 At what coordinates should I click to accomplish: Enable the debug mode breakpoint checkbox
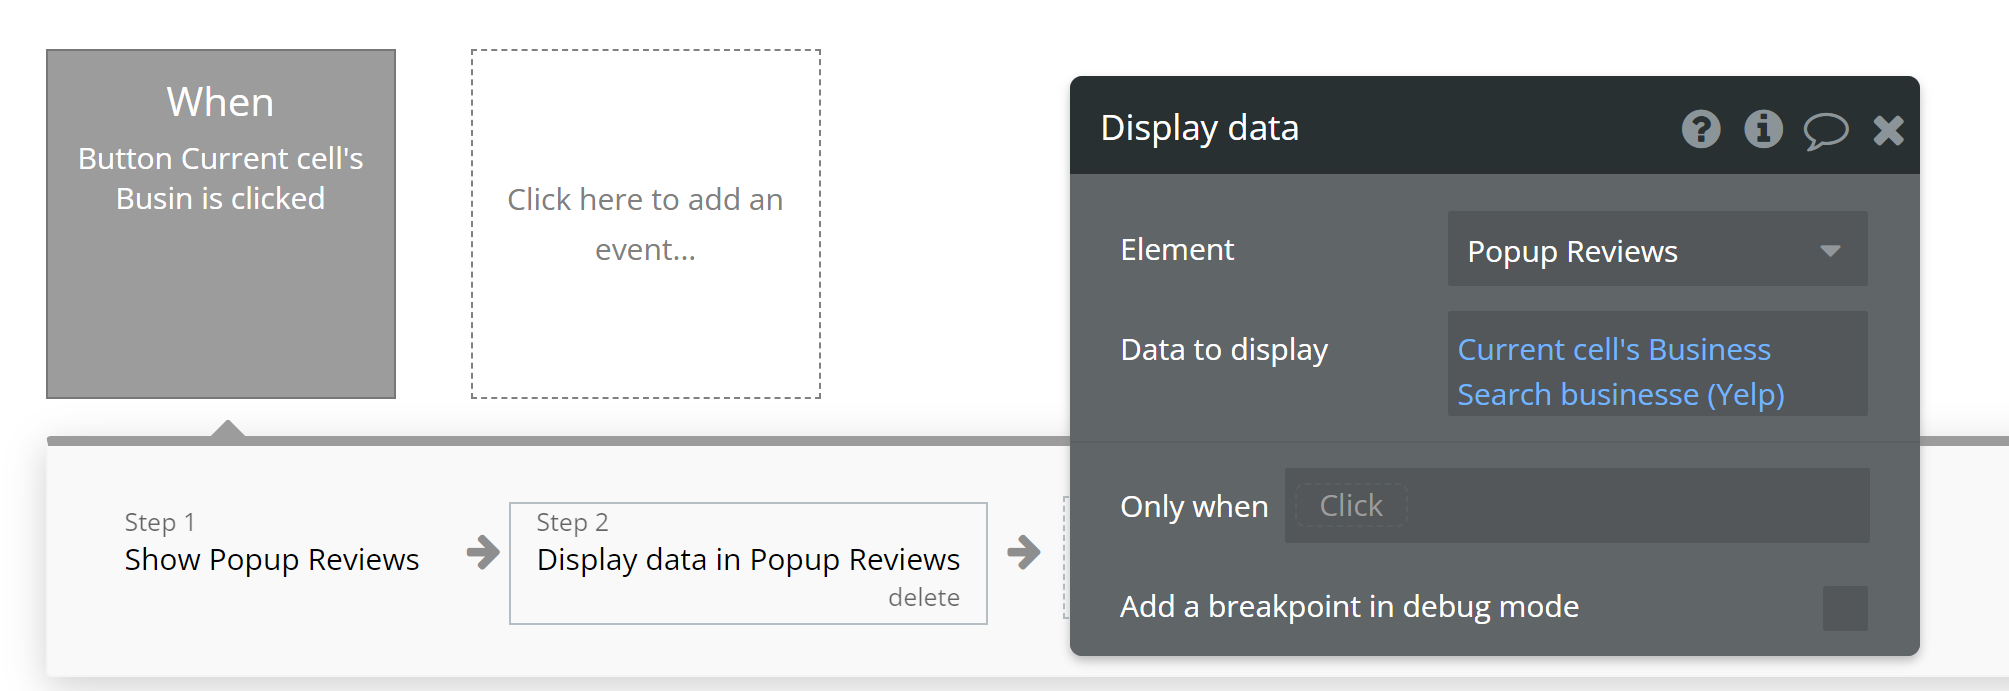pyautogui.click(x=1844, y=608)
